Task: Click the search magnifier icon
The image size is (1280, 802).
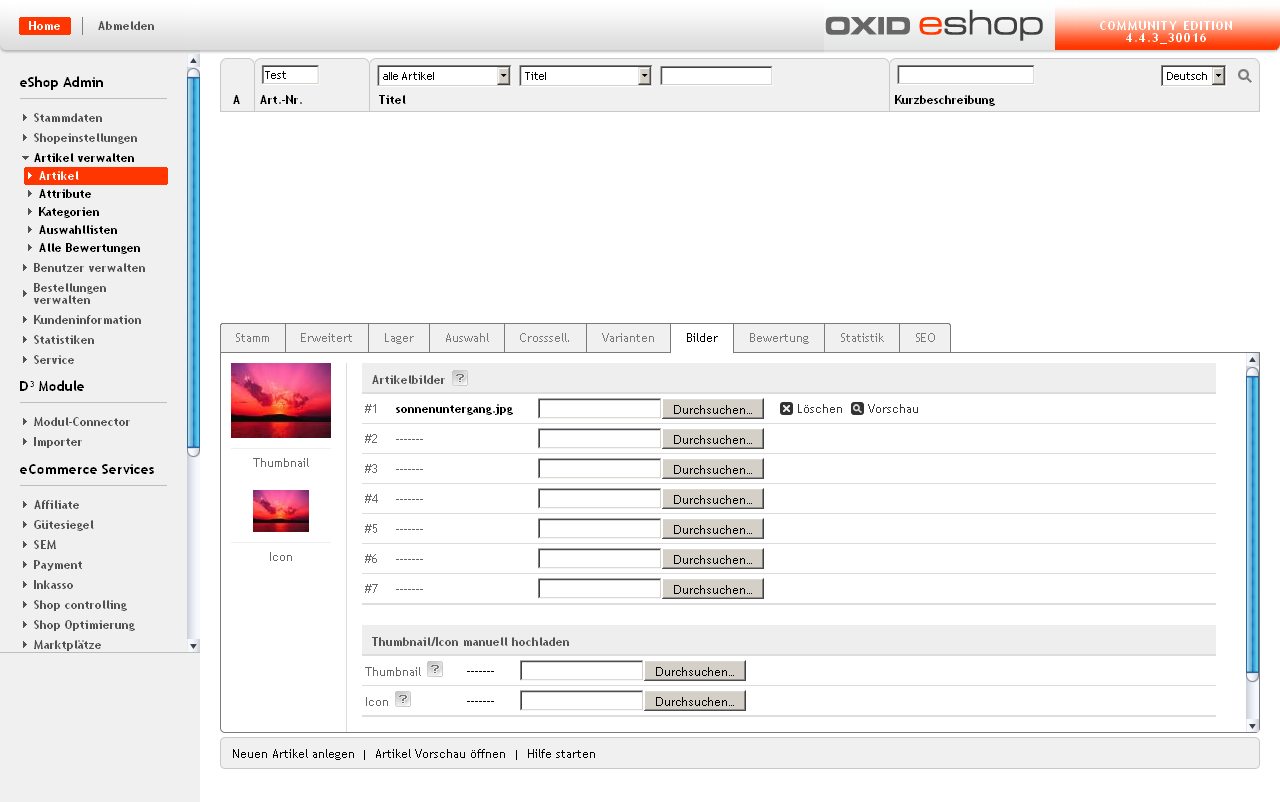Action: 1244,76
